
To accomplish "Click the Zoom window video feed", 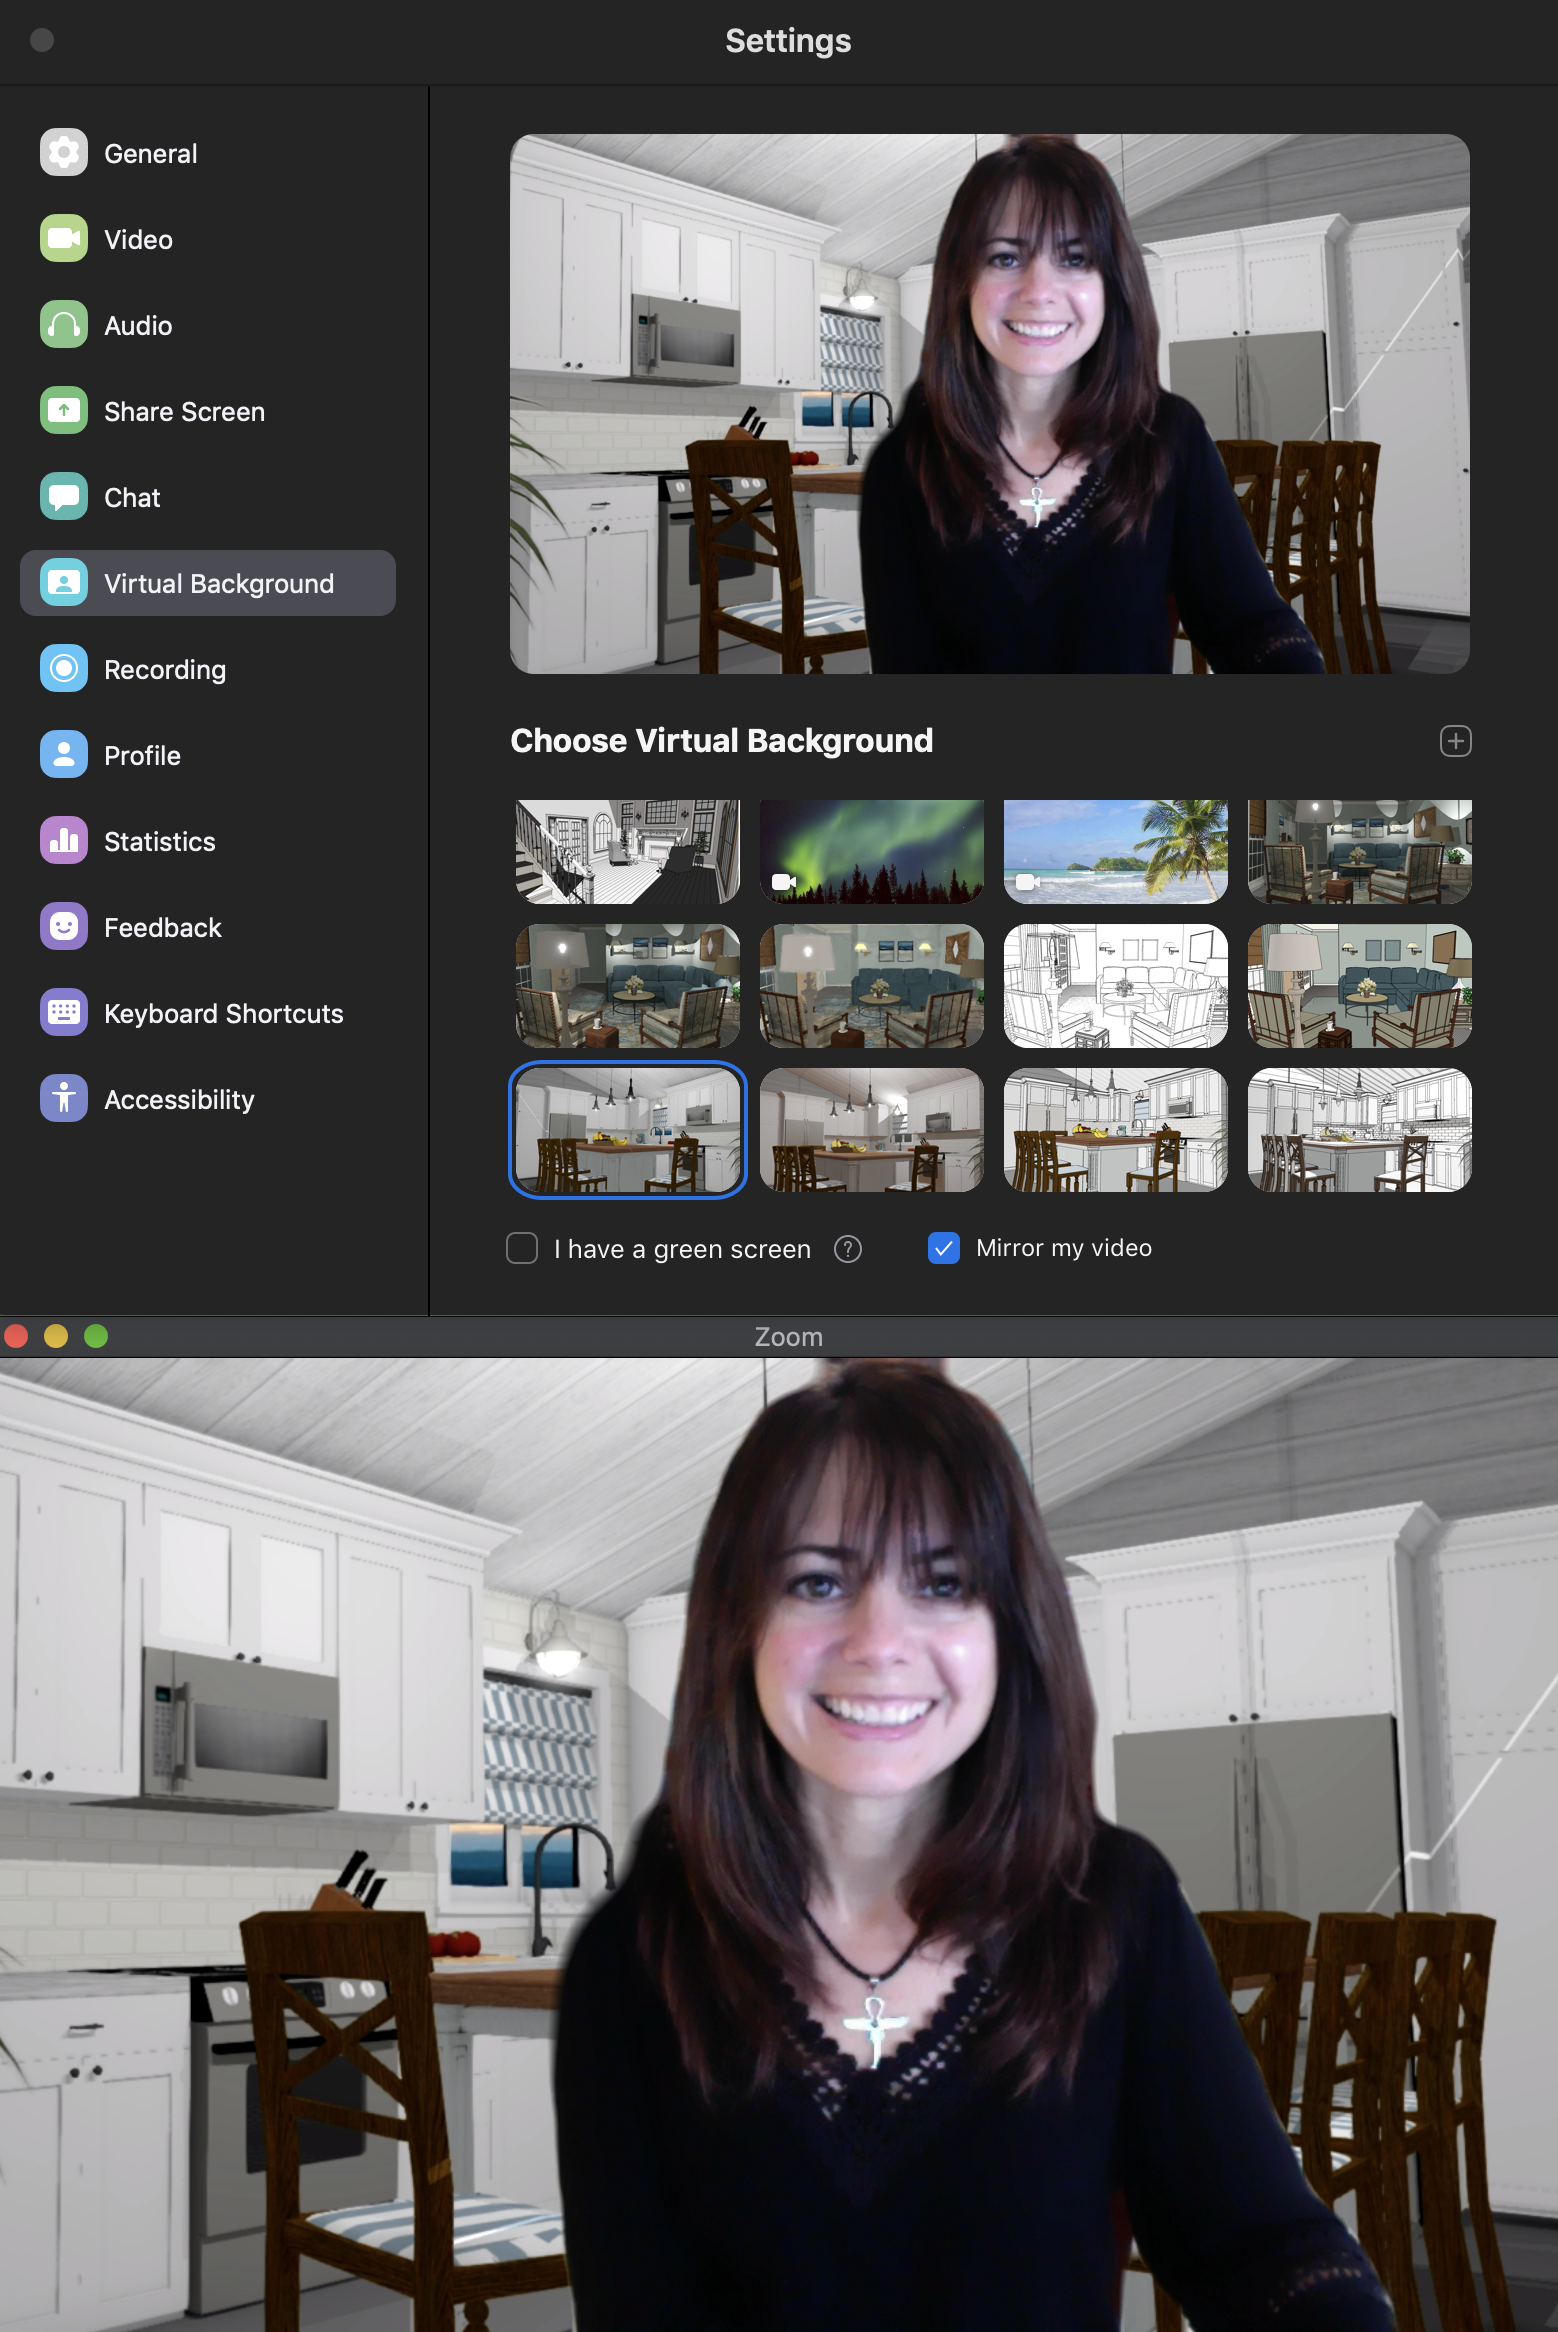I will [779, 1845].
